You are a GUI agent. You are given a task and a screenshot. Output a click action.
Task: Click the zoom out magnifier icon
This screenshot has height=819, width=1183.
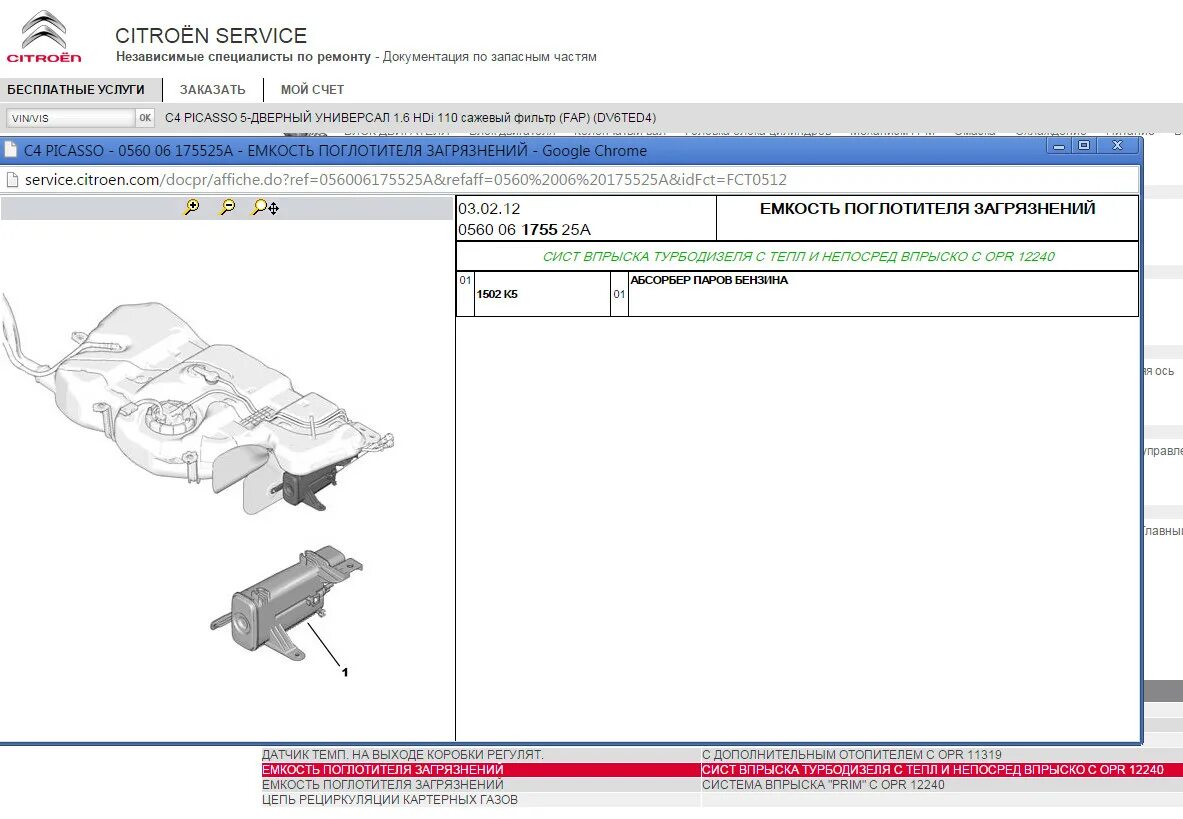coord(226,207)
